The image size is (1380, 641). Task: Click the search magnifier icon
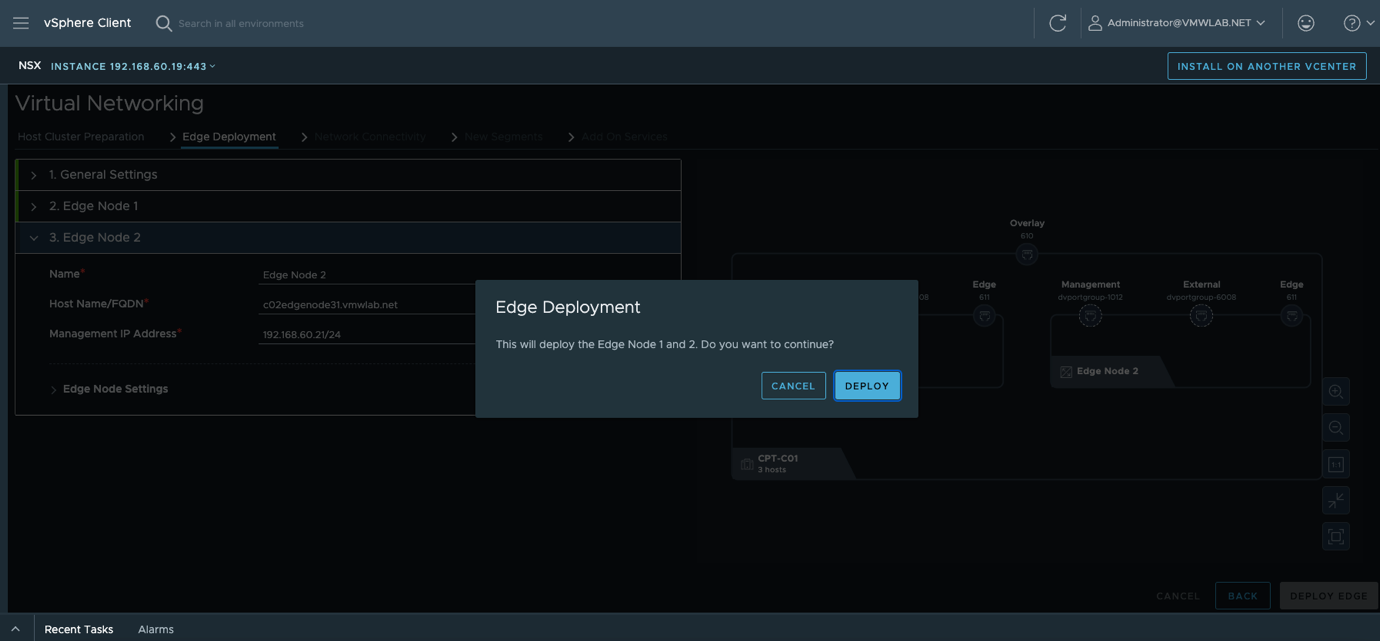[x=164, y=23]
